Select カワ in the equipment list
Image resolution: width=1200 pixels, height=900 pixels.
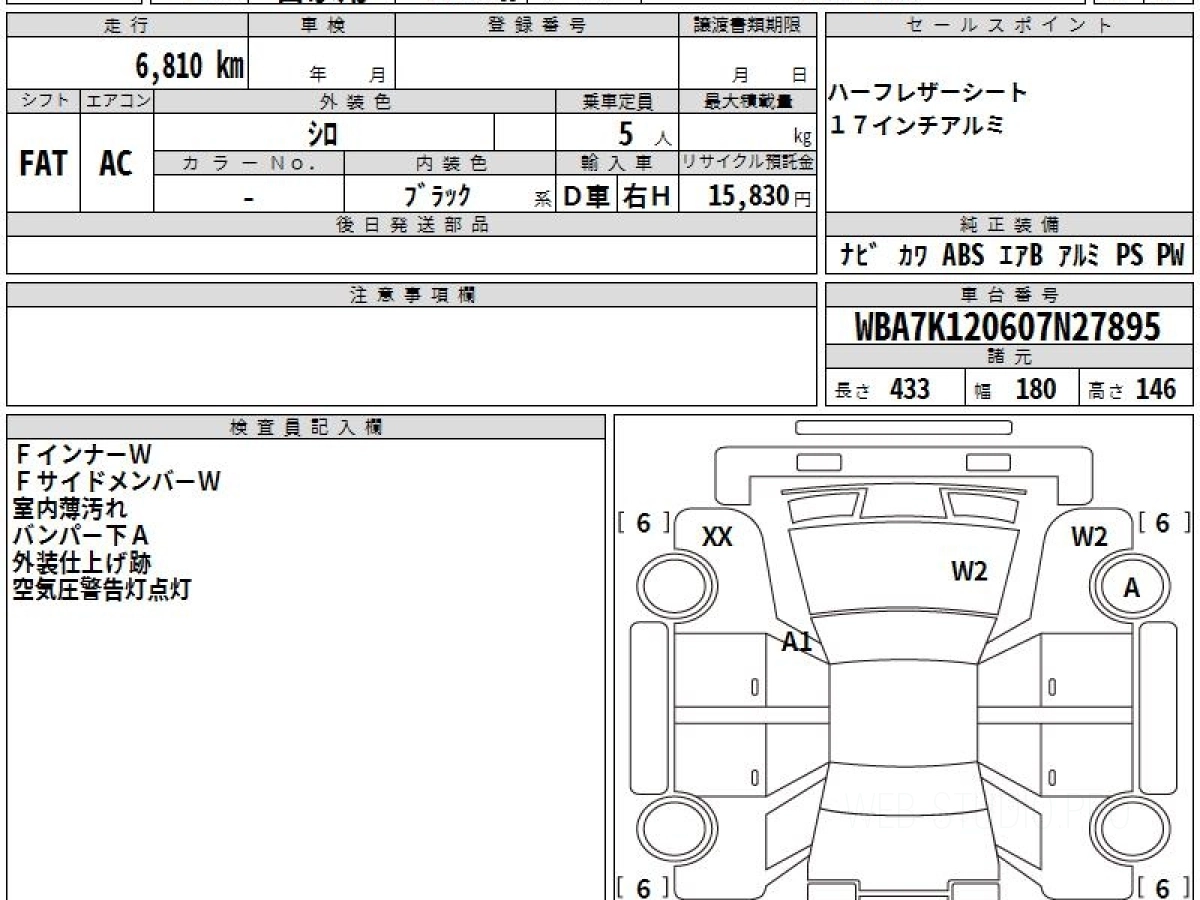pyautogui.click(x=911, y=256)
